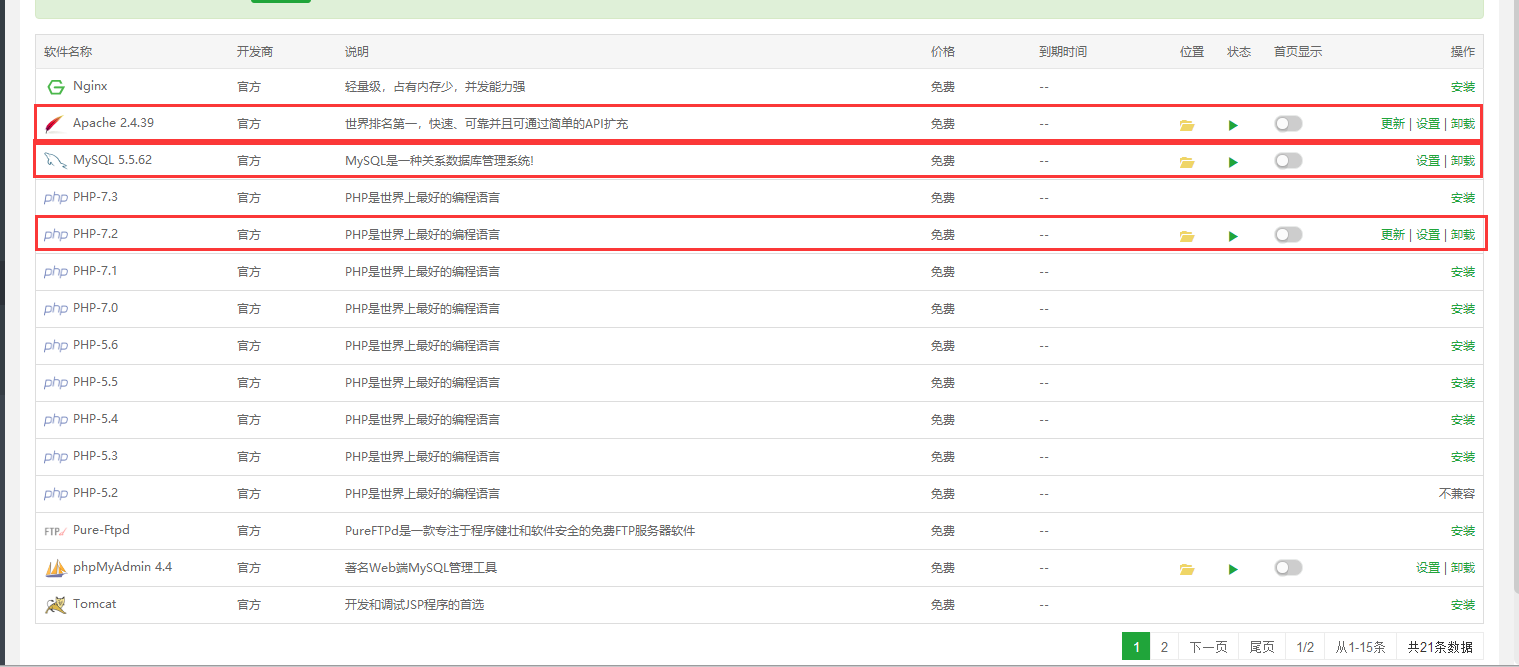Toggle homepage display for PHP-7.2
The height and width of the screenshot is (667, 1519).
coord(1288,235)
